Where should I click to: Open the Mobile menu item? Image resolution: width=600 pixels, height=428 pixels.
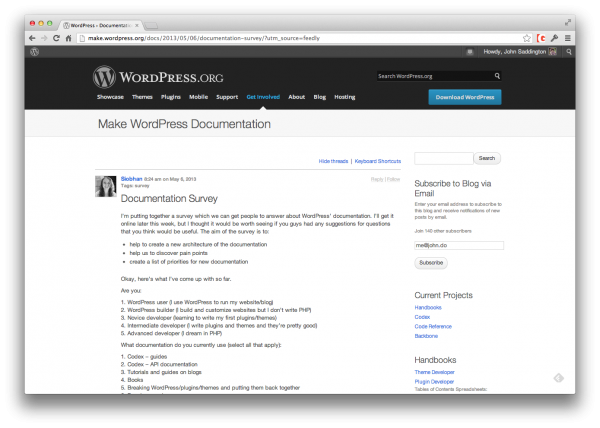[198, 97]
